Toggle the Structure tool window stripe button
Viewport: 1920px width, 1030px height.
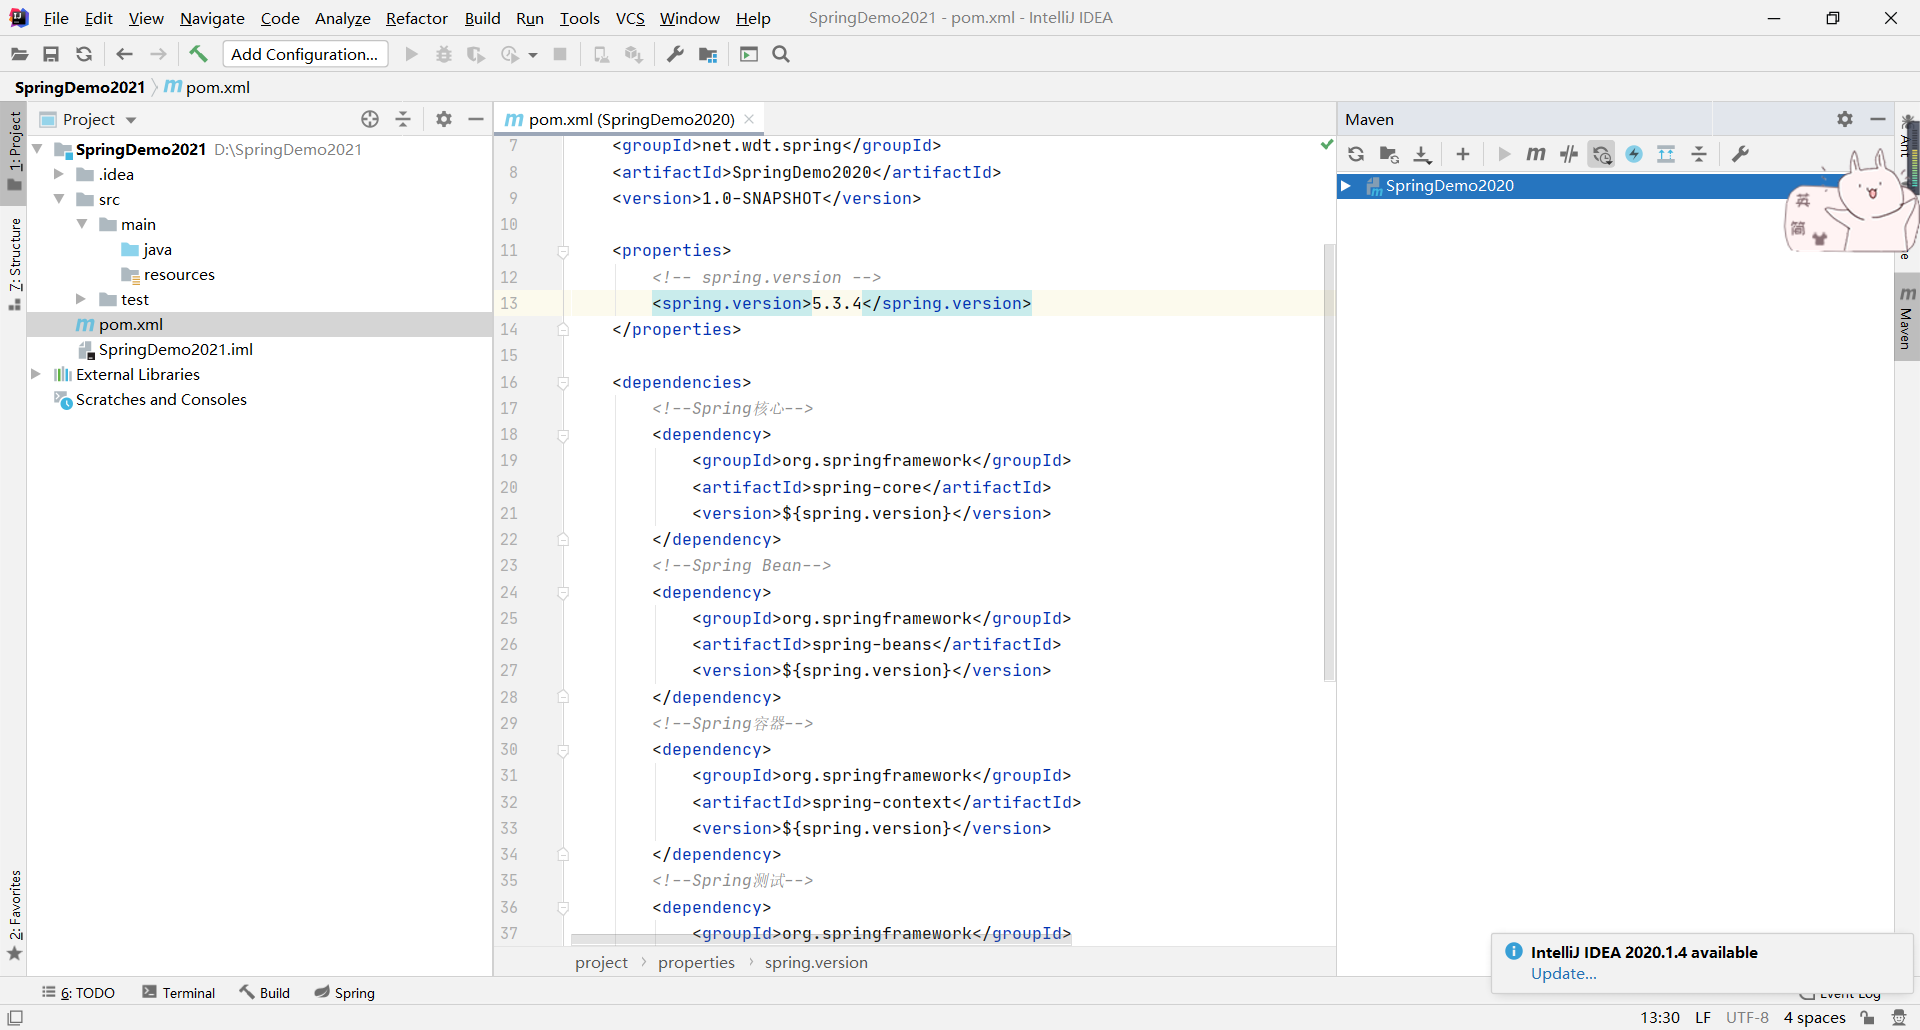tap(14, 263)
